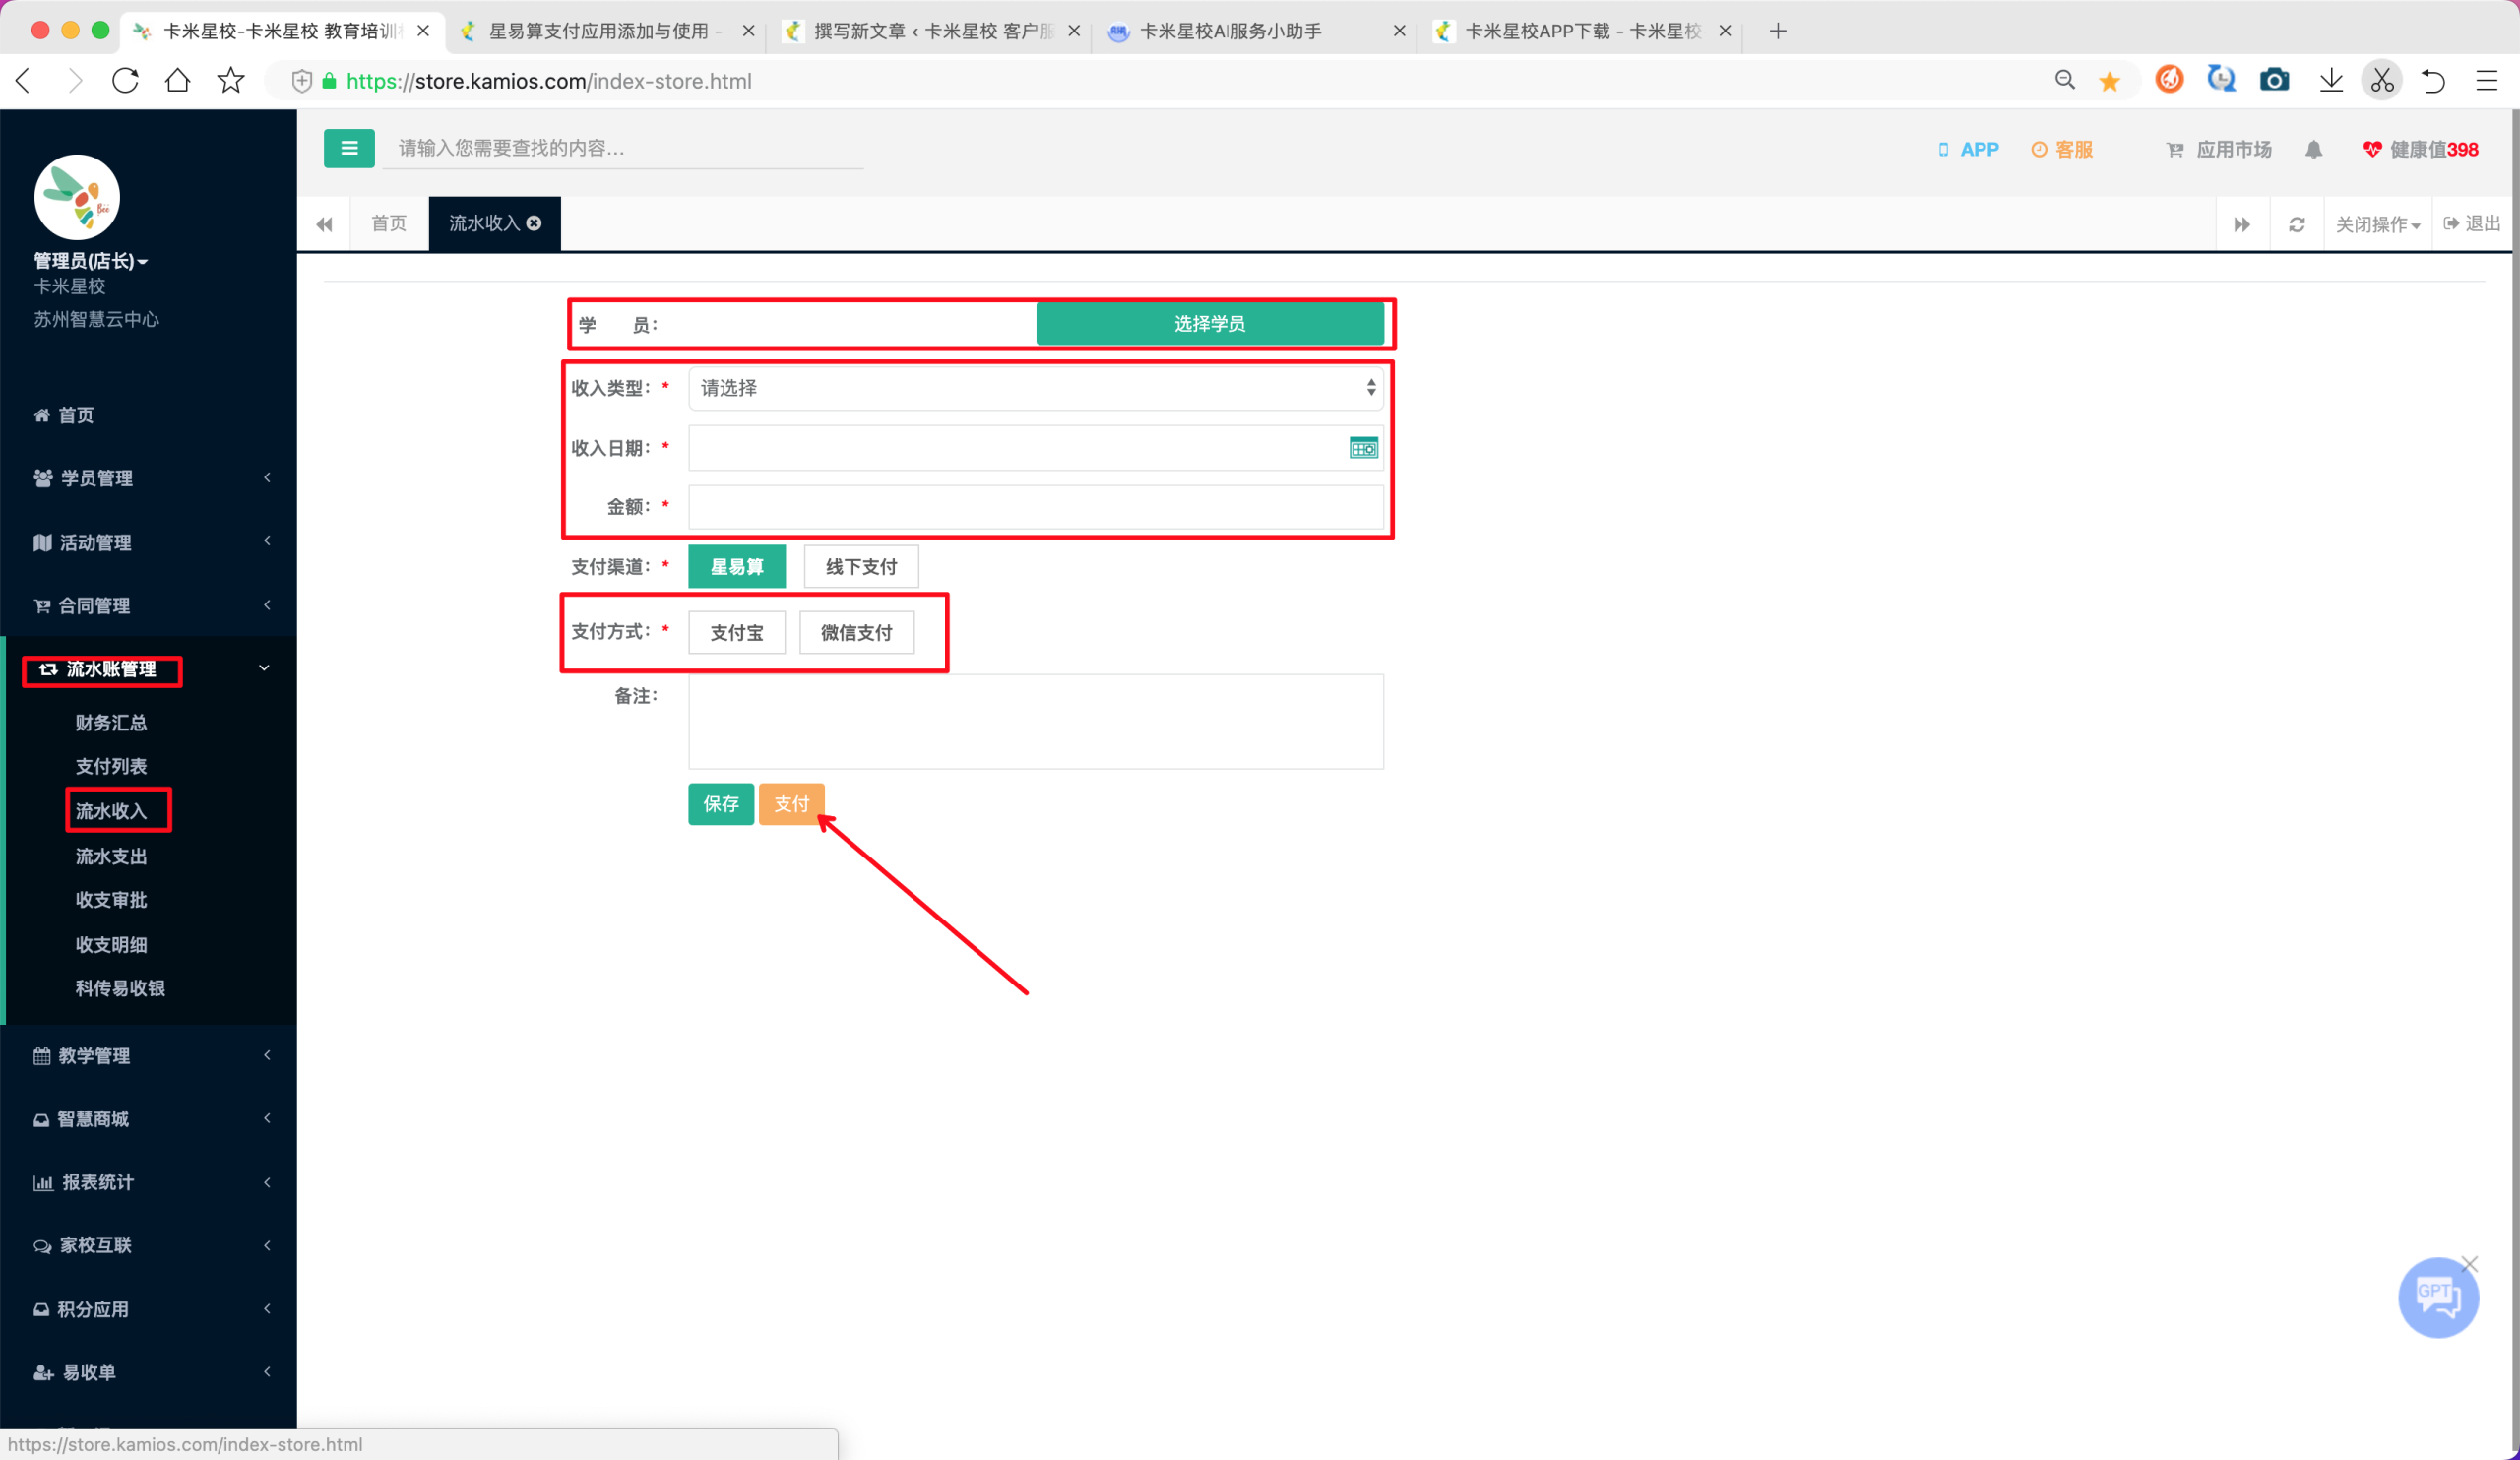Select 线下支付 payment channel
2520x1460 pixels.
(x=861, y=567)
